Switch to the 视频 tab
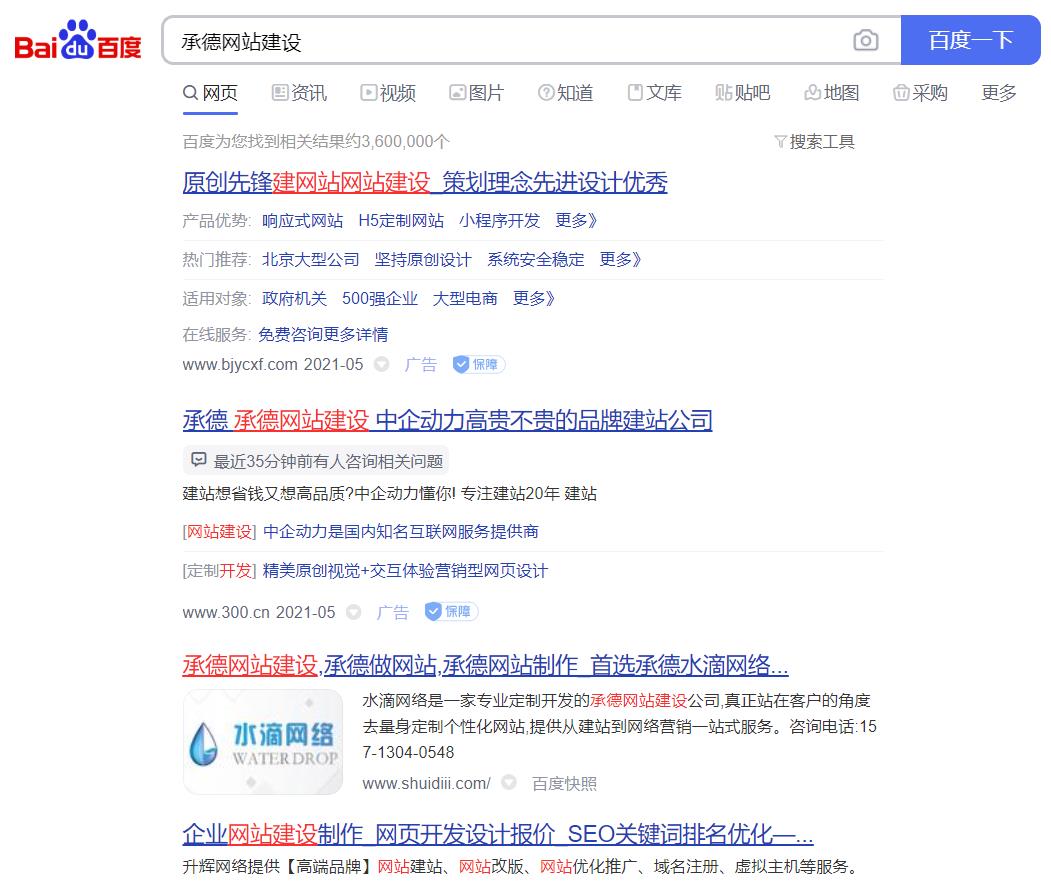This screenshot has height=885, width=1051. [388, 93]
